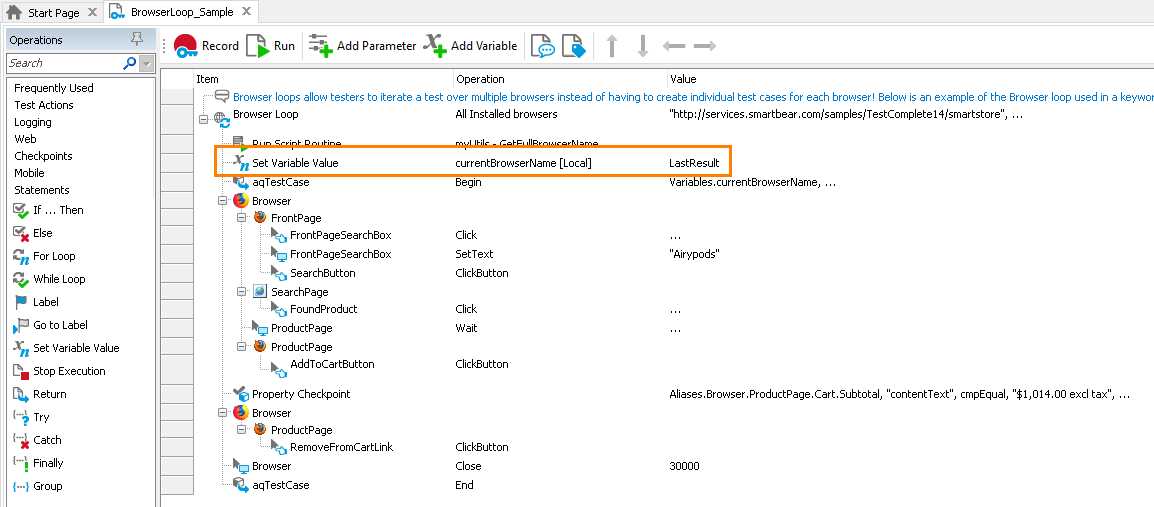Select the While Loop operation

click(59, 279)
